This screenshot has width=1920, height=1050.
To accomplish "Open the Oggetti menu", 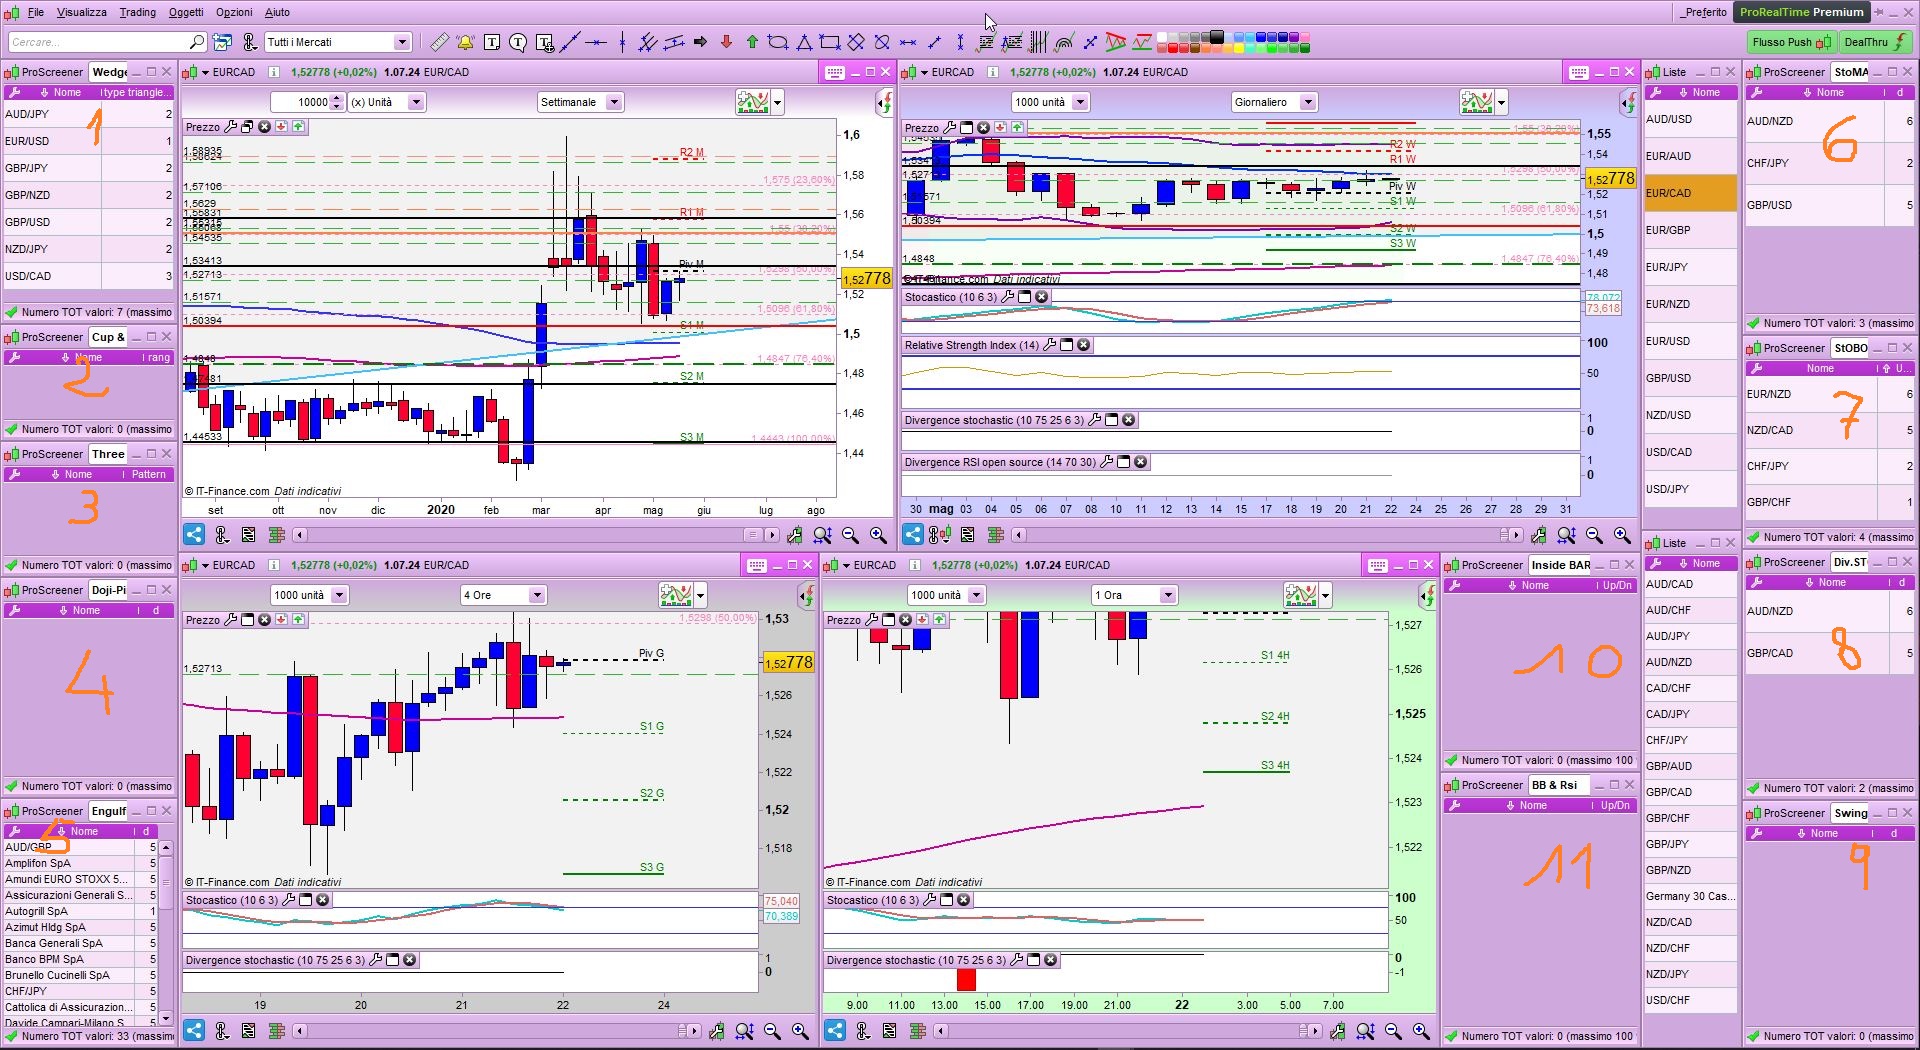I will (186, 12).
